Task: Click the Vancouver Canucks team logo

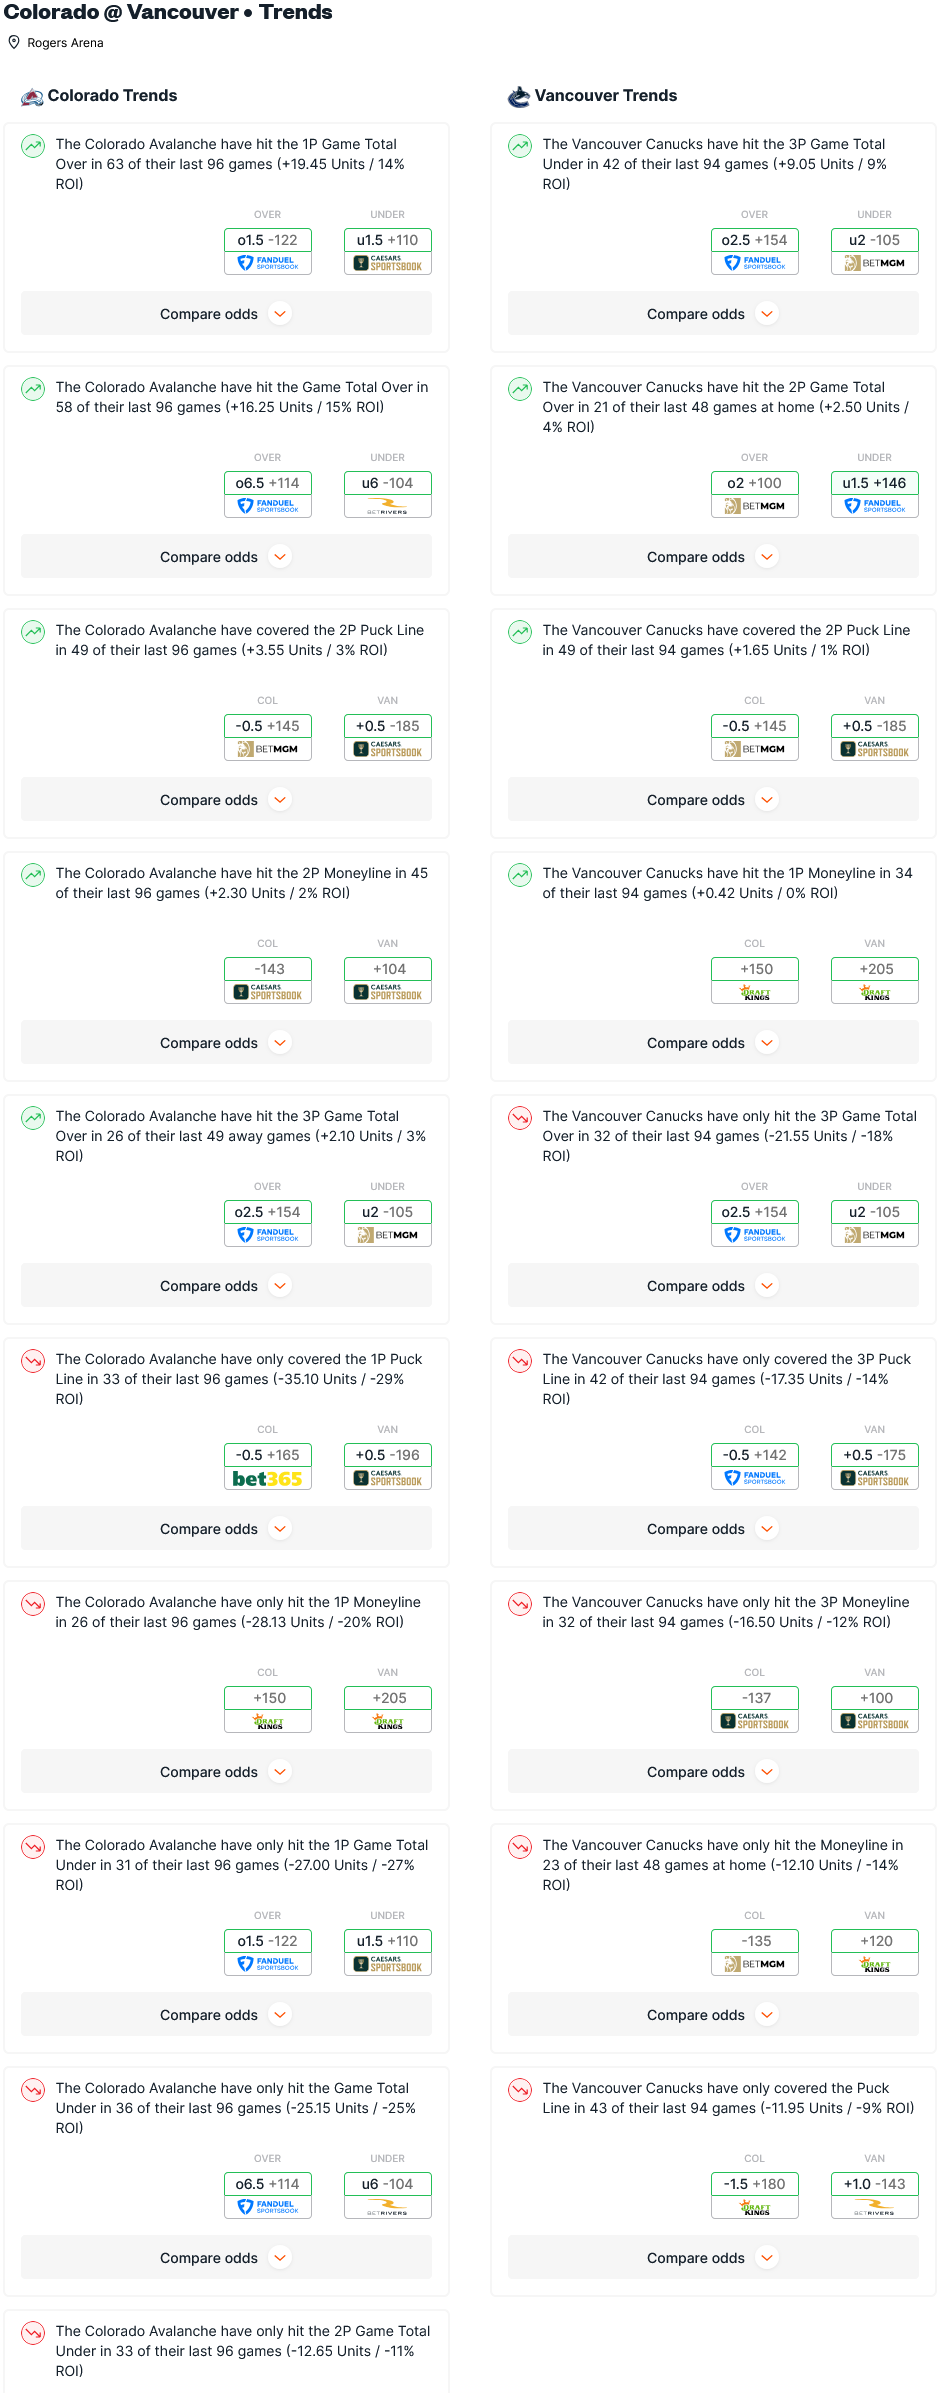Action: 519,96
